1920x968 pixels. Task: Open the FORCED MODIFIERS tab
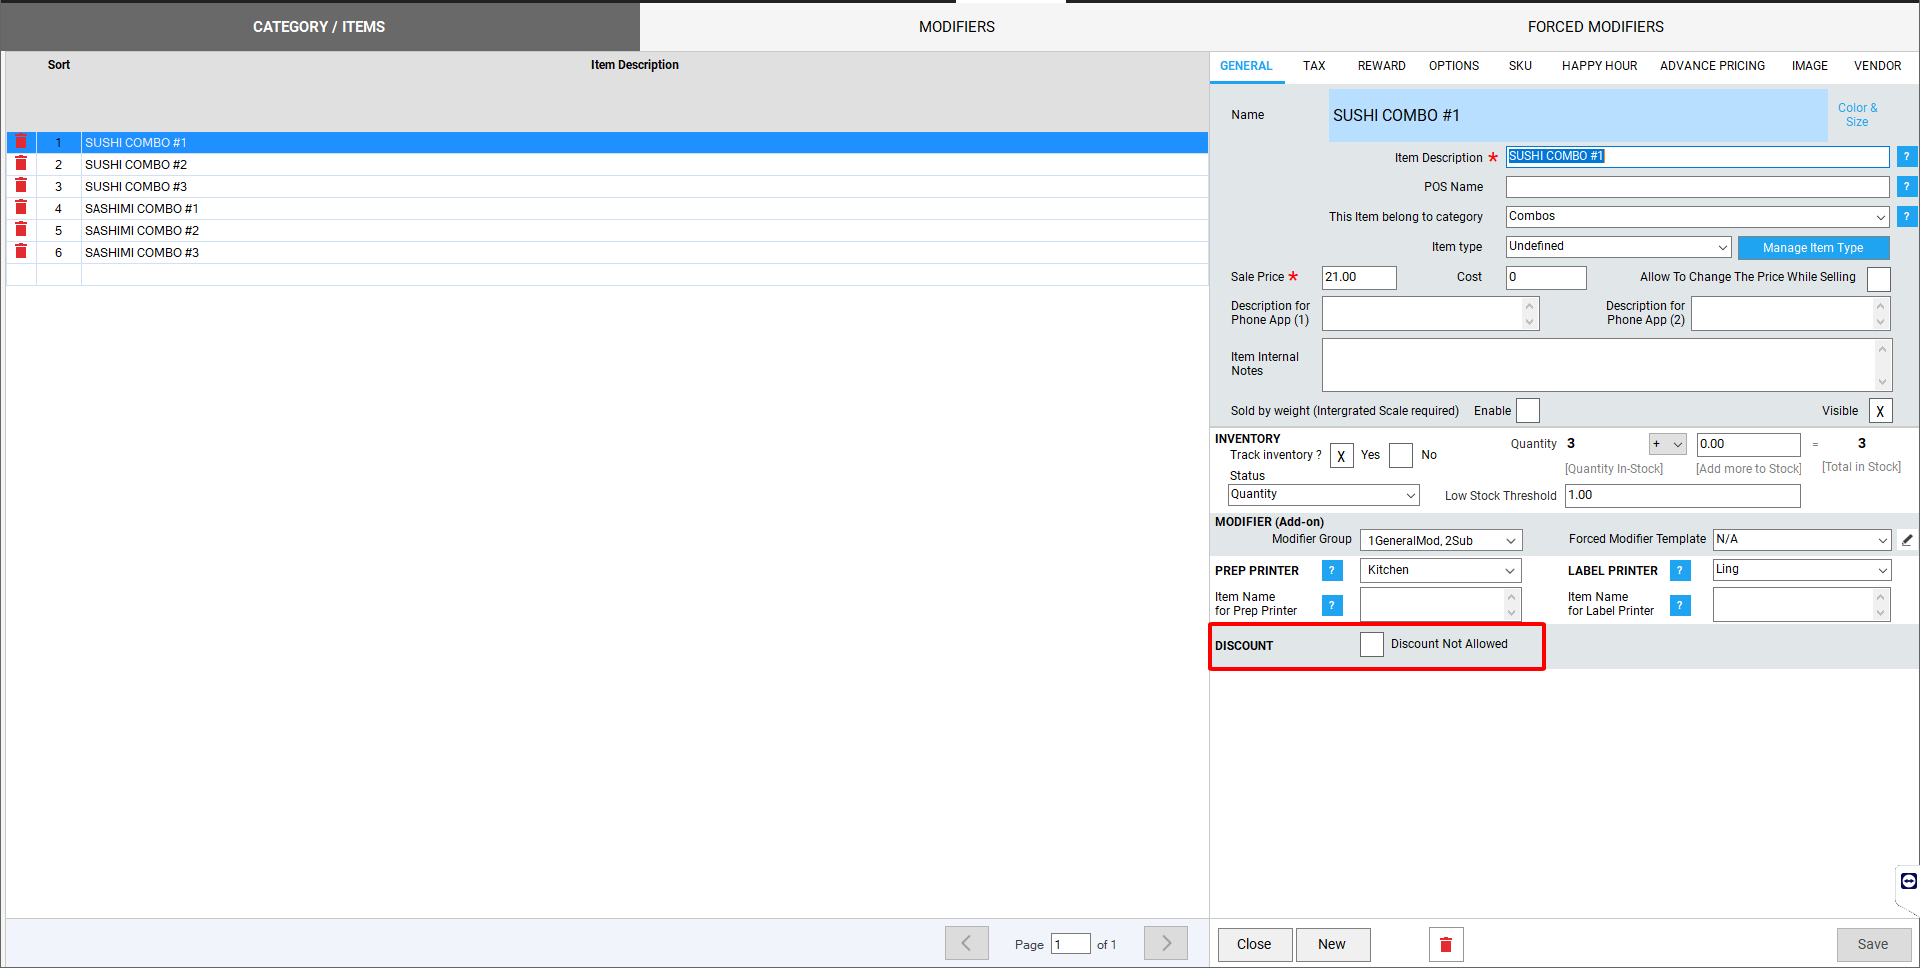tap(1595, 27)
